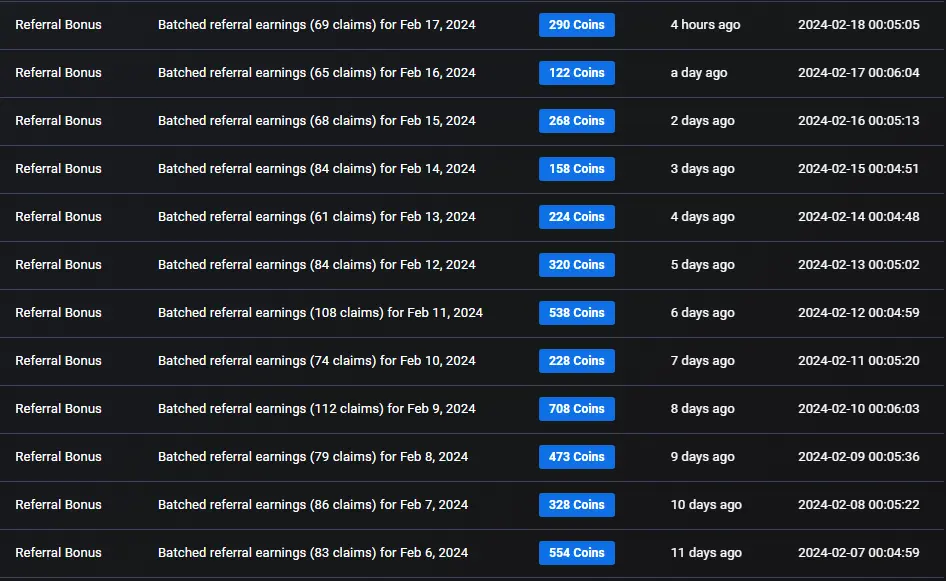Click "Referral Bonus" in the 290 Coins row
The image size is (946, 581).
coord(59,25)
